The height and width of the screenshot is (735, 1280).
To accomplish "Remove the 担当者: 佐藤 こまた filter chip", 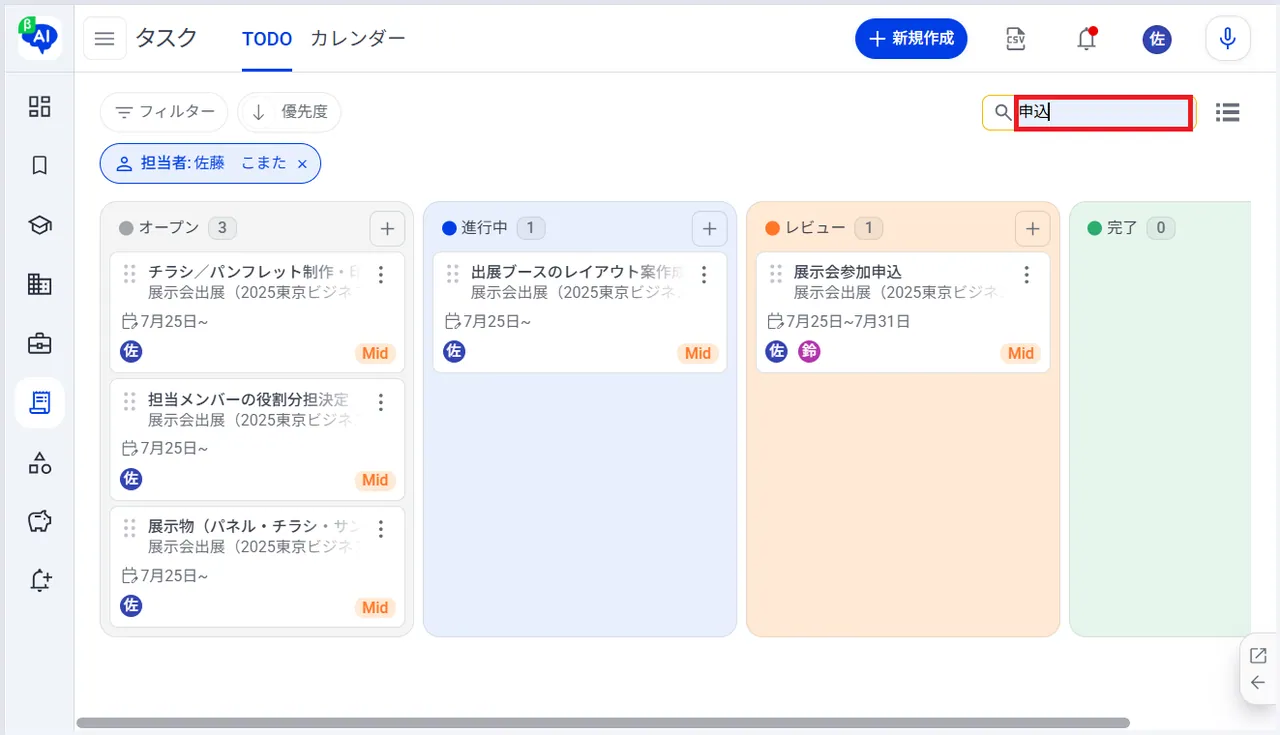I will pyautogui.click(x=302, y=164).
